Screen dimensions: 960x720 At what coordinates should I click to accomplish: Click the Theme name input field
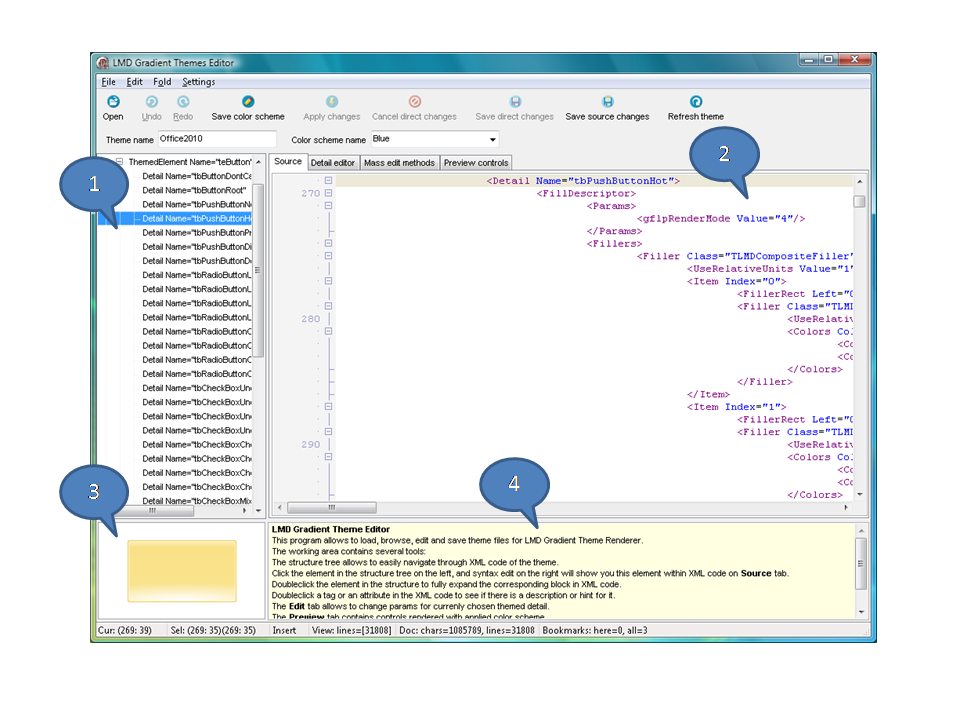216,140
